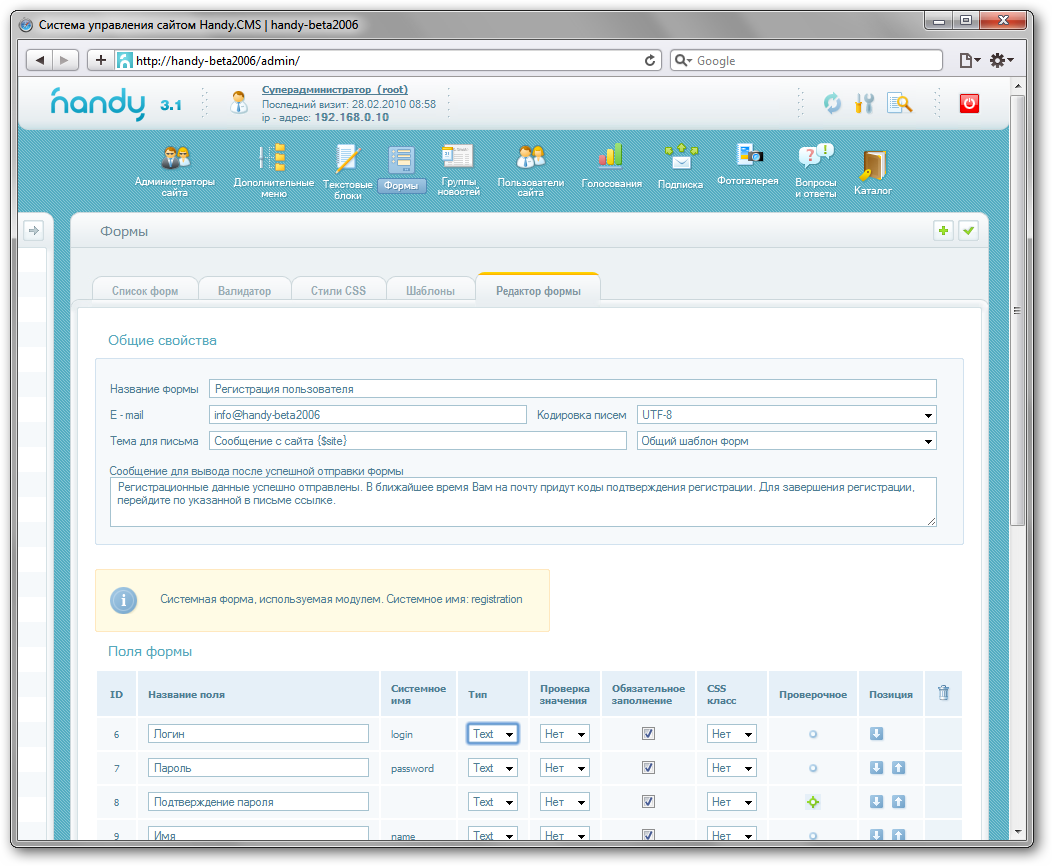
Task: Expand the collapsed left sidebar arrow
Action: tap(33, 231)
